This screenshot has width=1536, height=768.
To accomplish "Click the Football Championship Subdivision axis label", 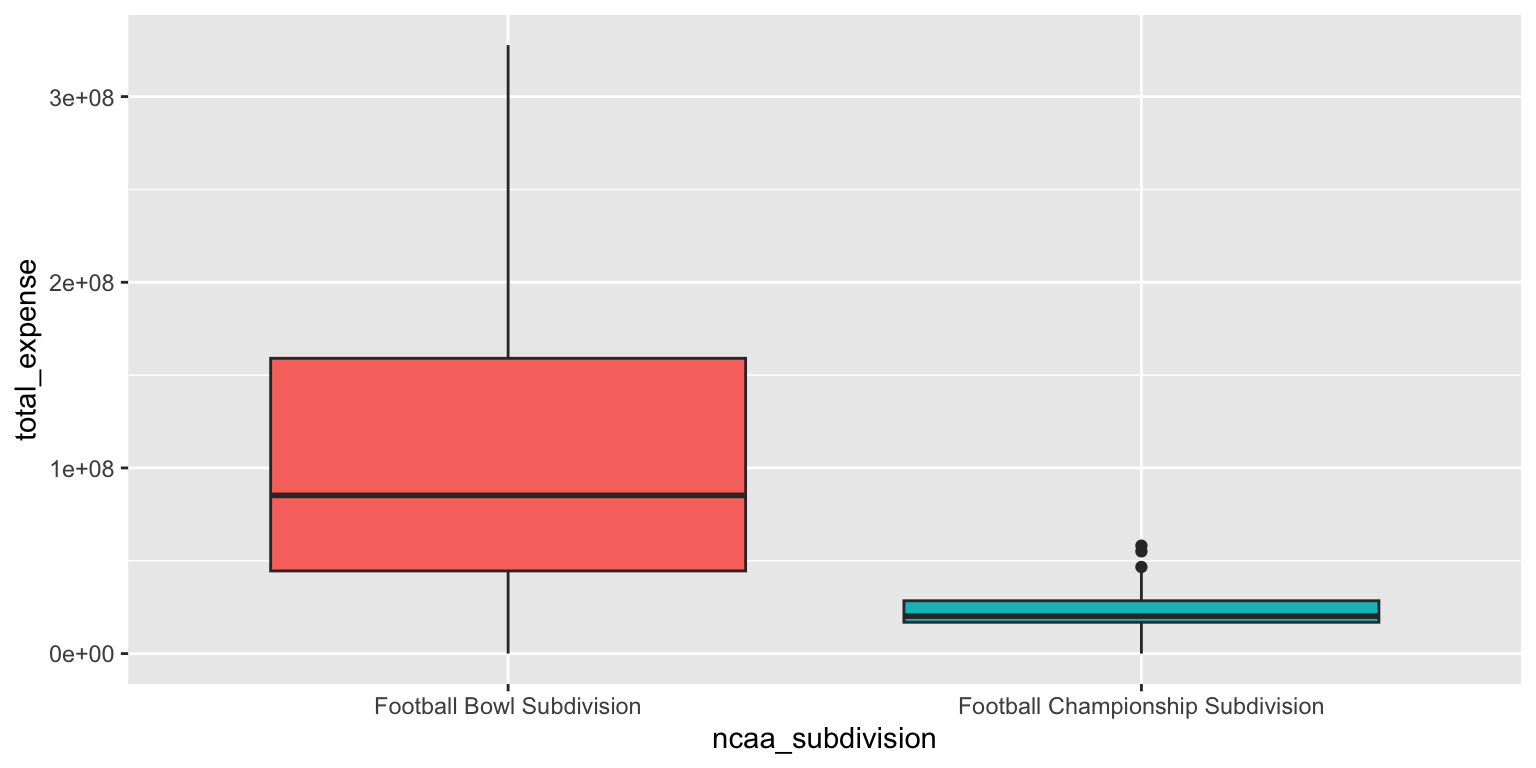I will (1141, 707).
